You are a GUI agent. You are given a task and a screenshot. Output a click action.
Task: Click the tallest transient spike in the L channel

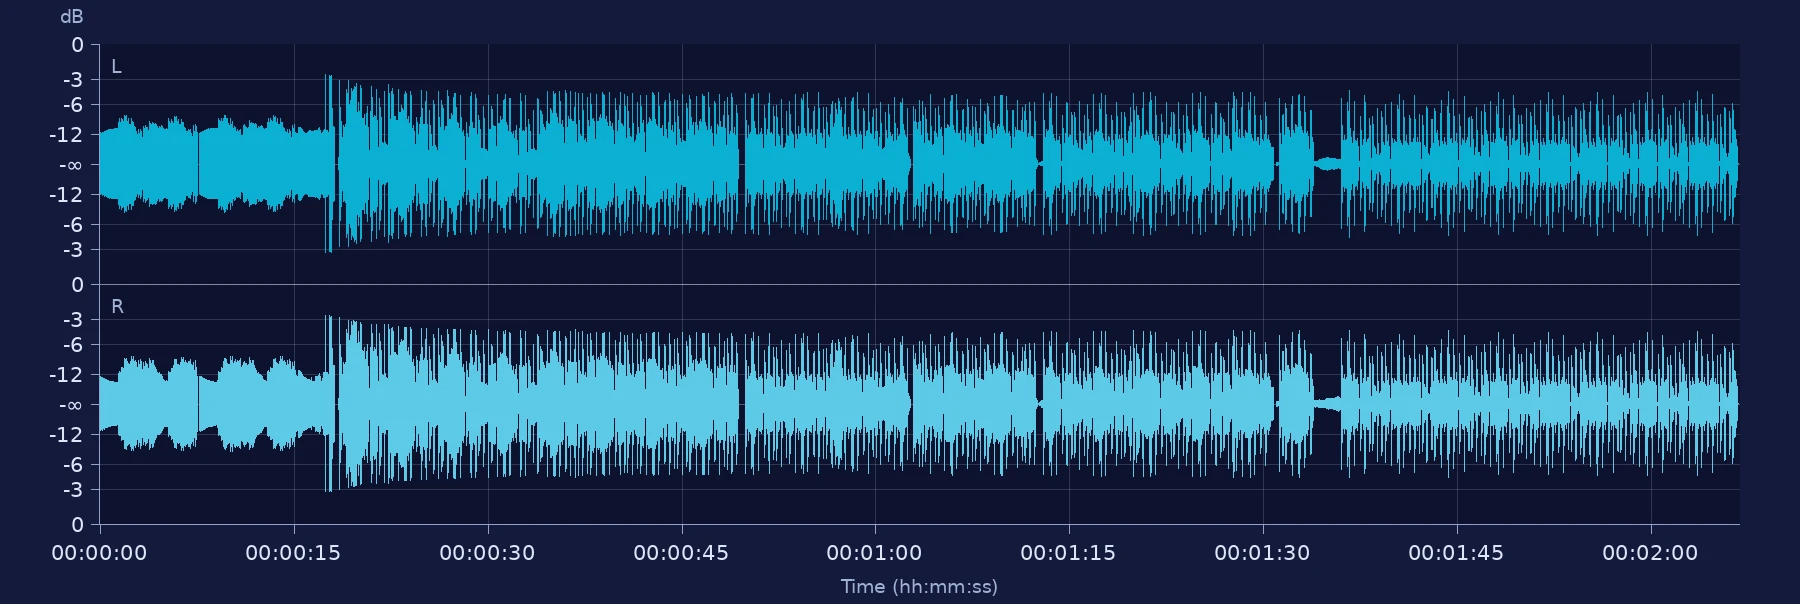coord(328,163)
